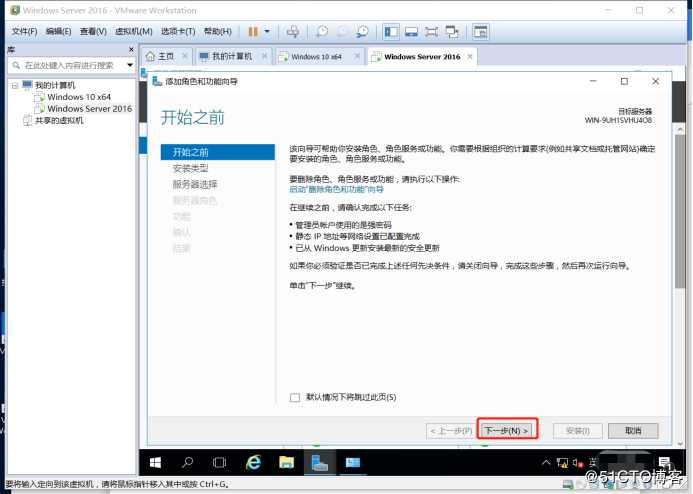Open the 虚拟机(M) menu

click(133, 31)
